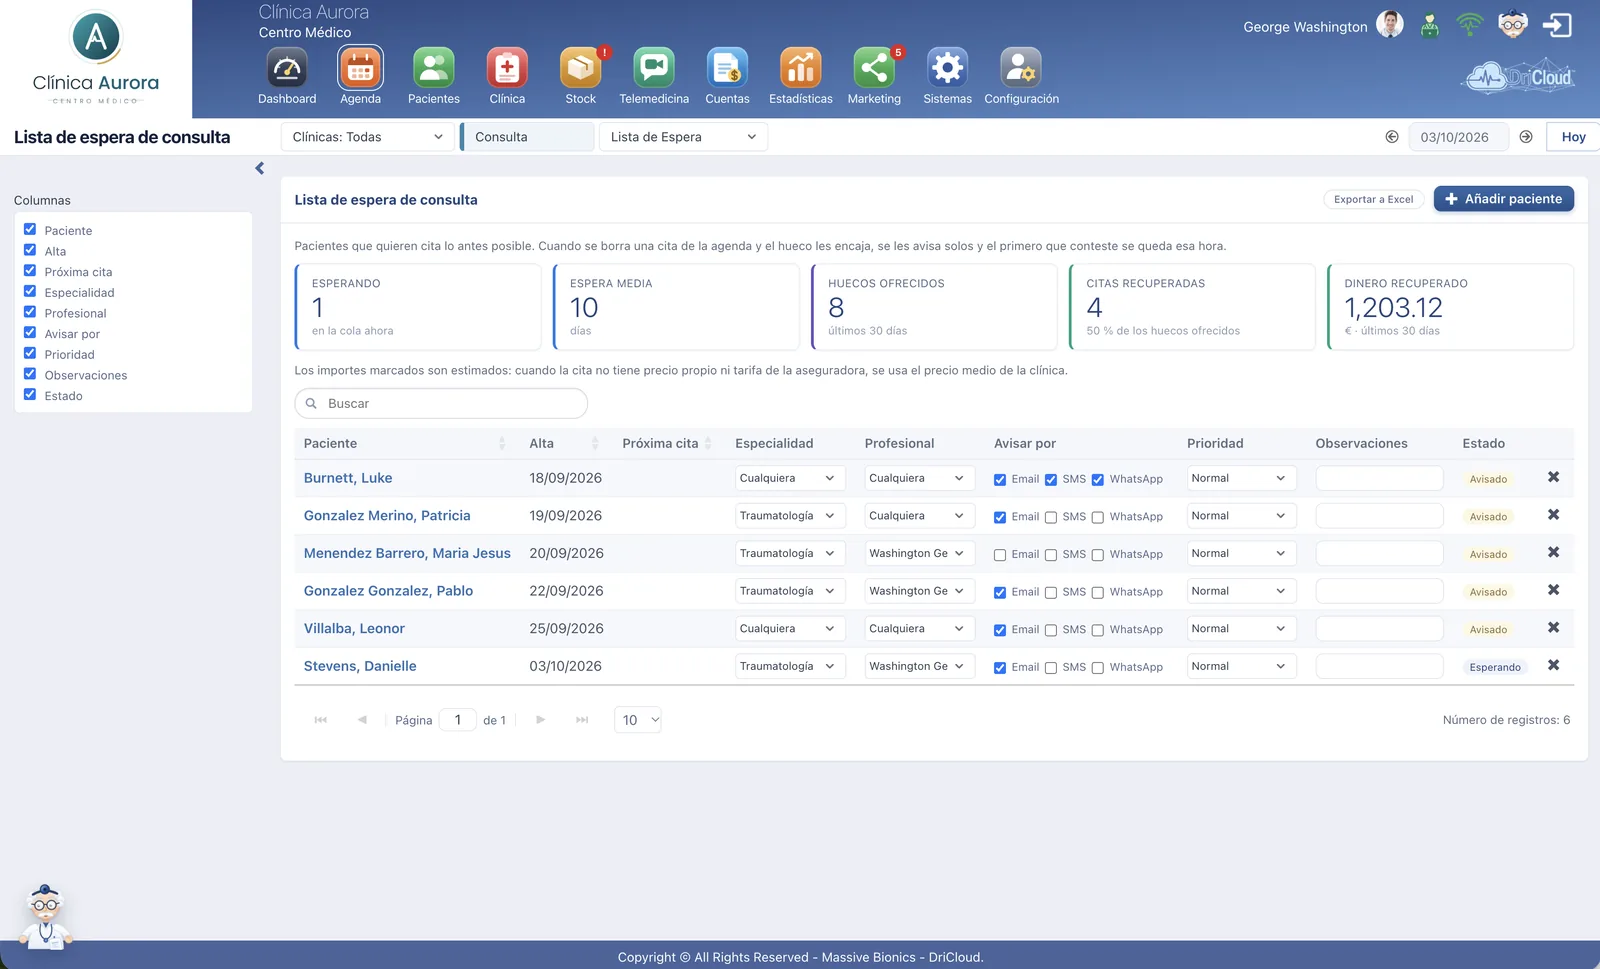Open the Dashboard module icon
This screenshot has width=1600, height=969.
287,68
